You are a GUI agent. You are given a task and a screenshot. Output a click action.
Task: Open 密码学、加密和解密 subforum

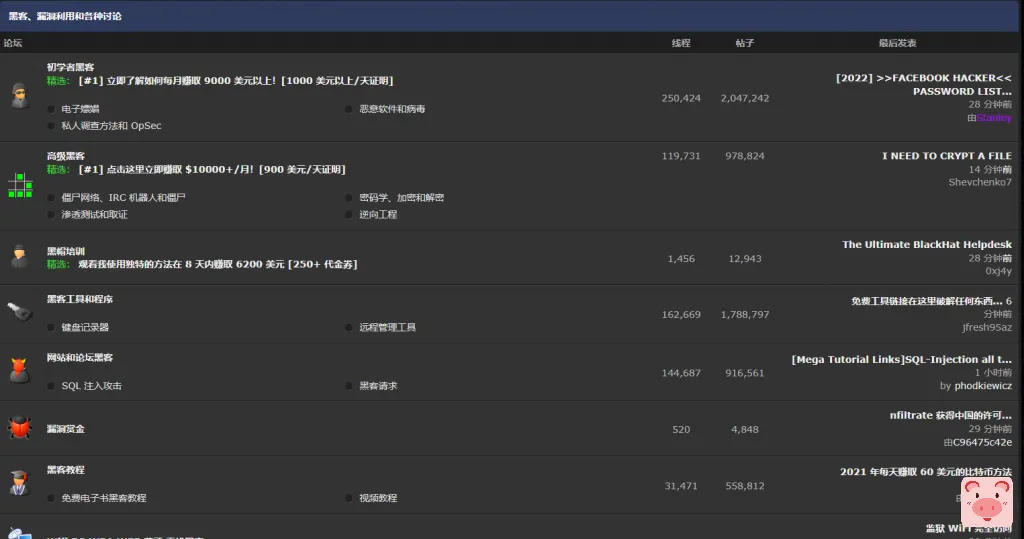point(402,197)
